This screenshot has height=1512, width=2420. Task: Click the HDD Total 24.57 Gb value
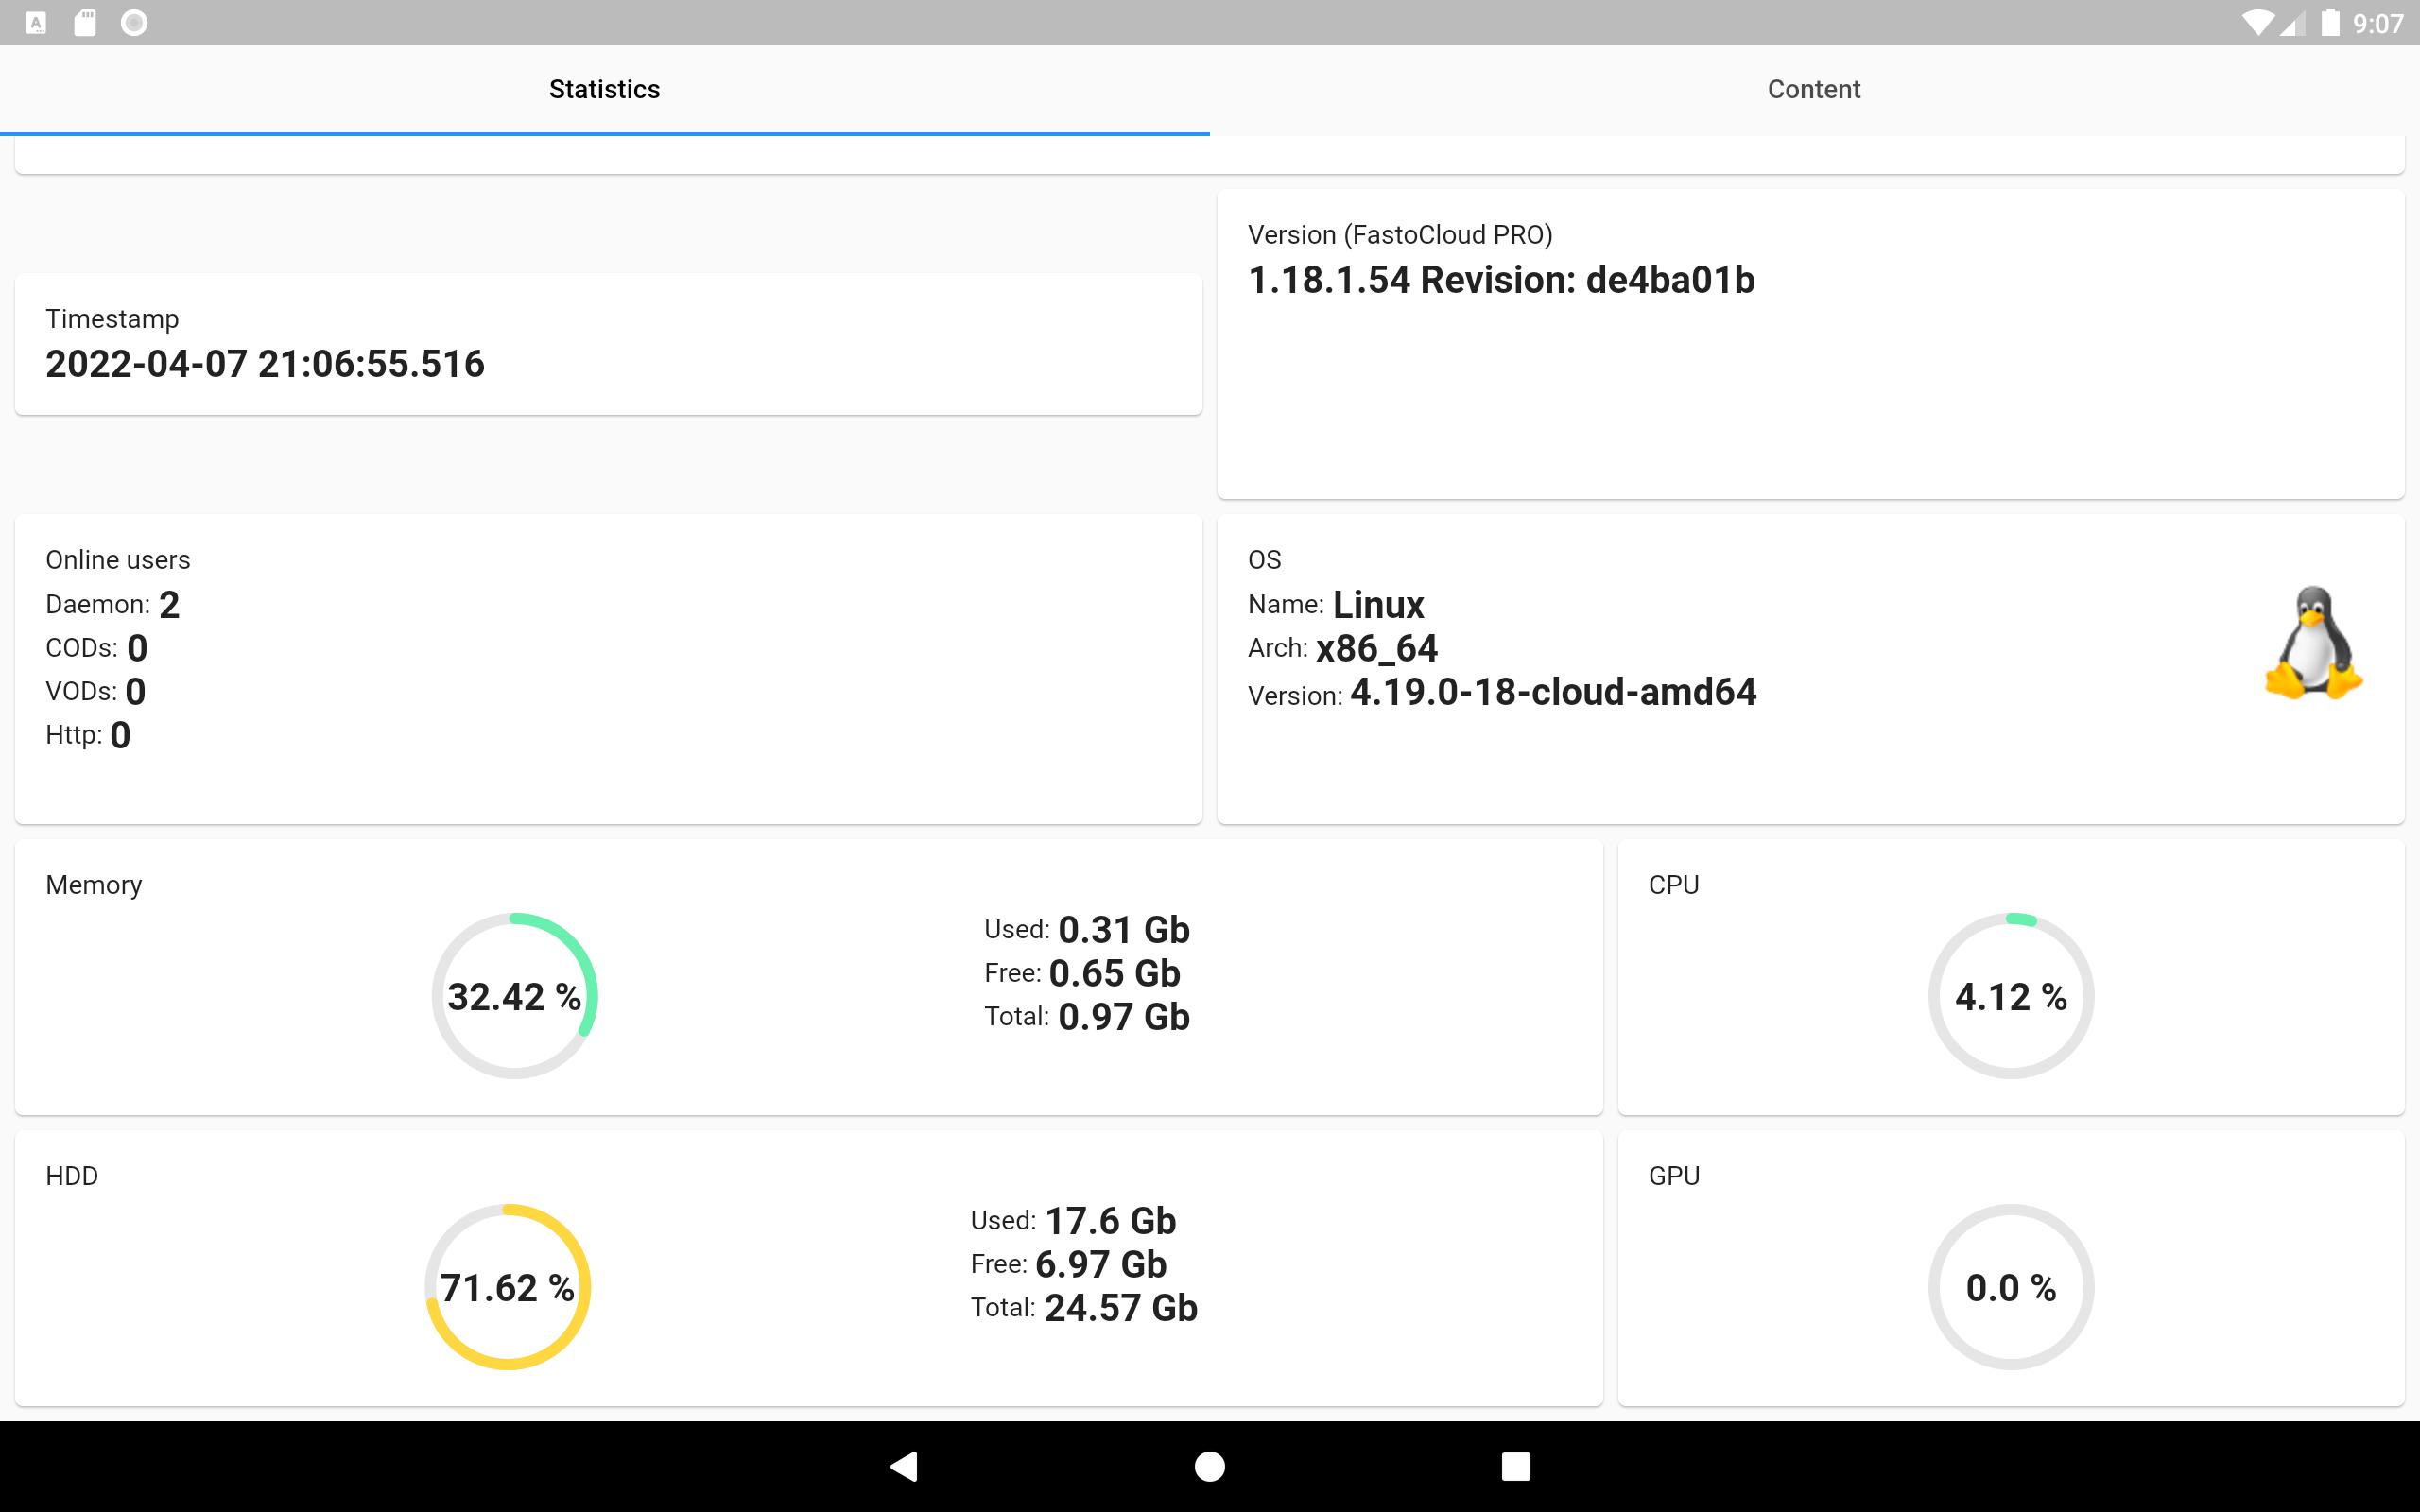point(1121,1308)
